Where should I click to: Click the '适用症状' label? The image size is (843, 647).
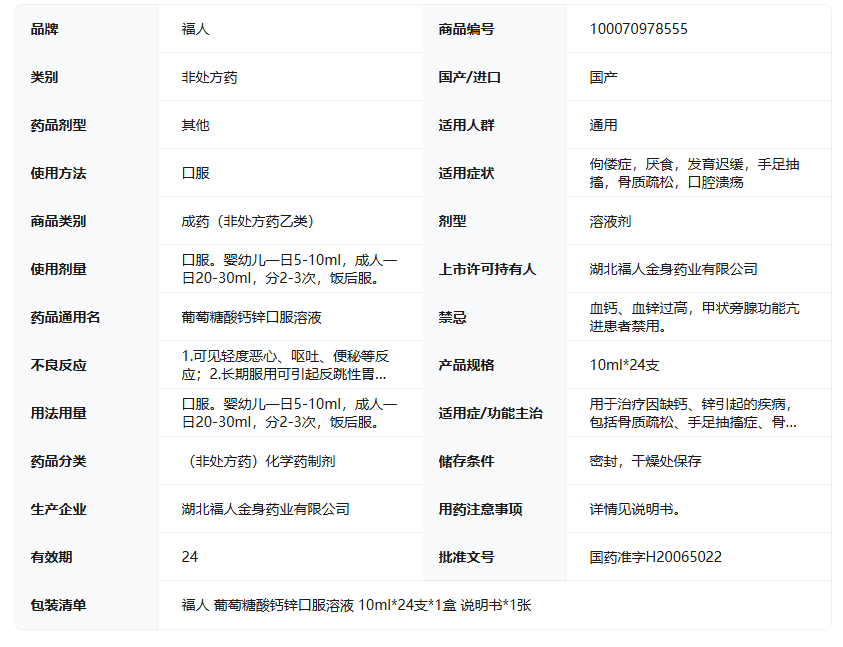pos(466,173)
